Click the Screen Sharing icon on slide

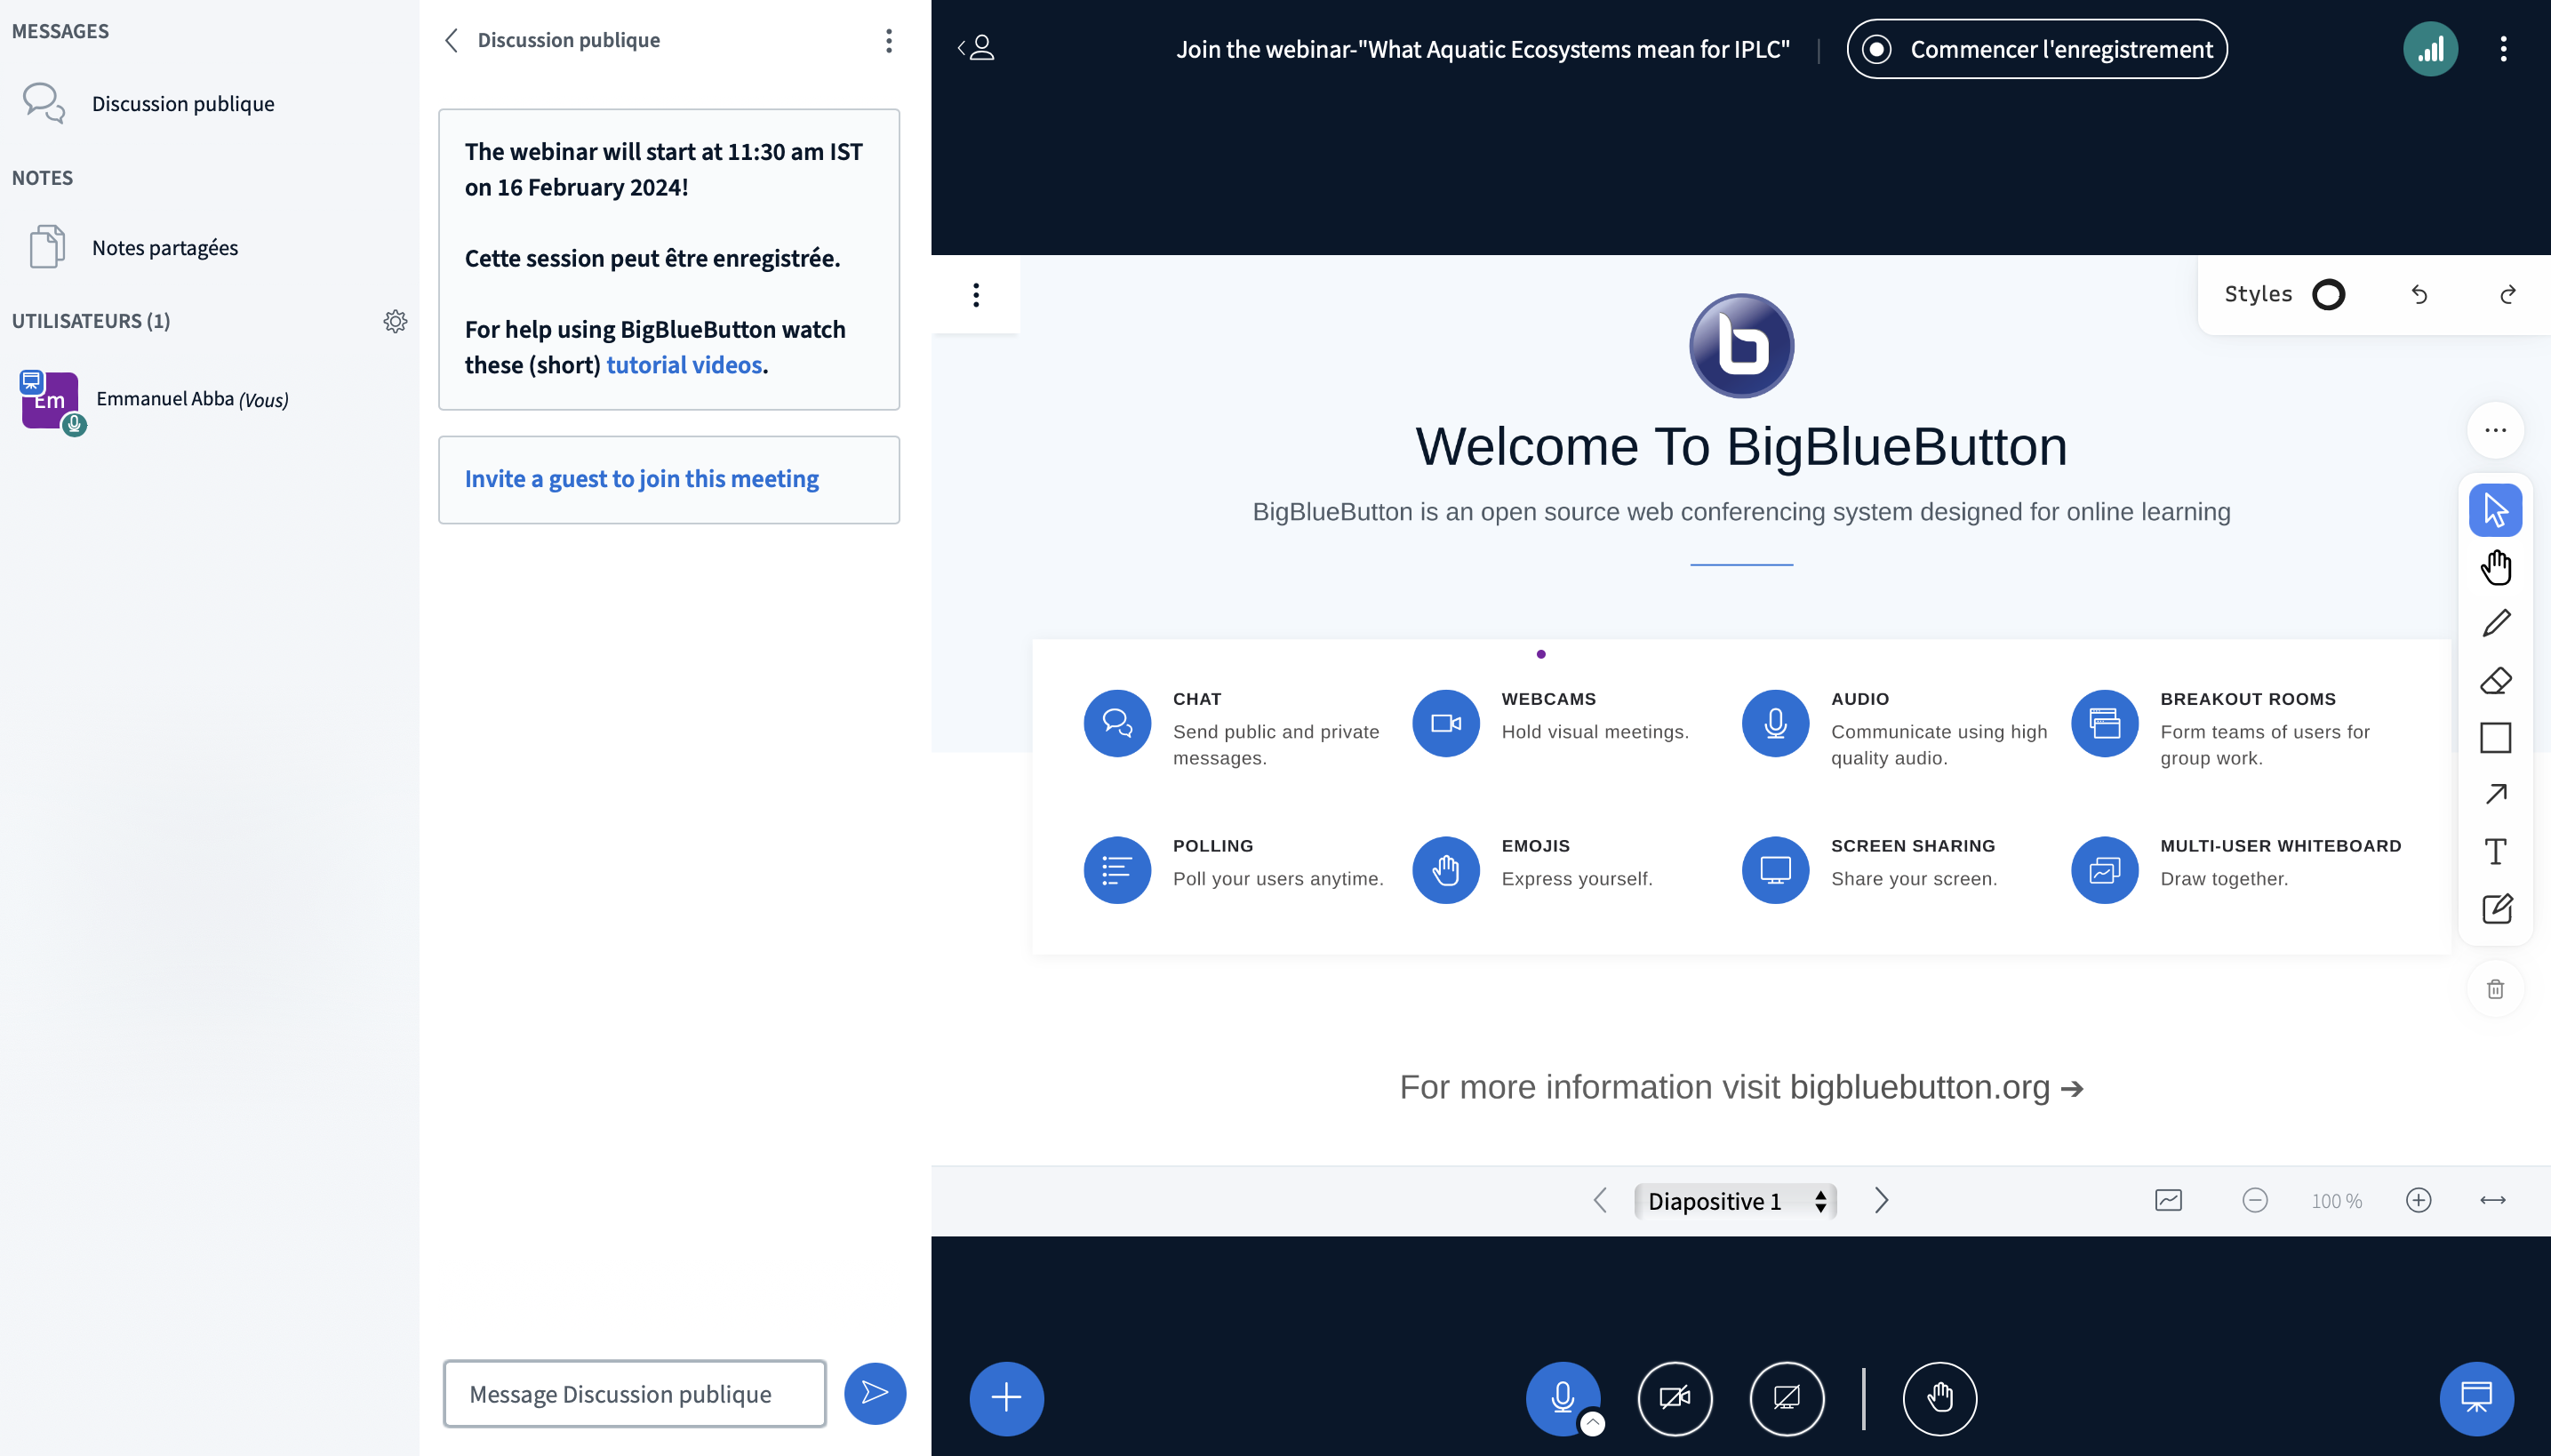1775,870
